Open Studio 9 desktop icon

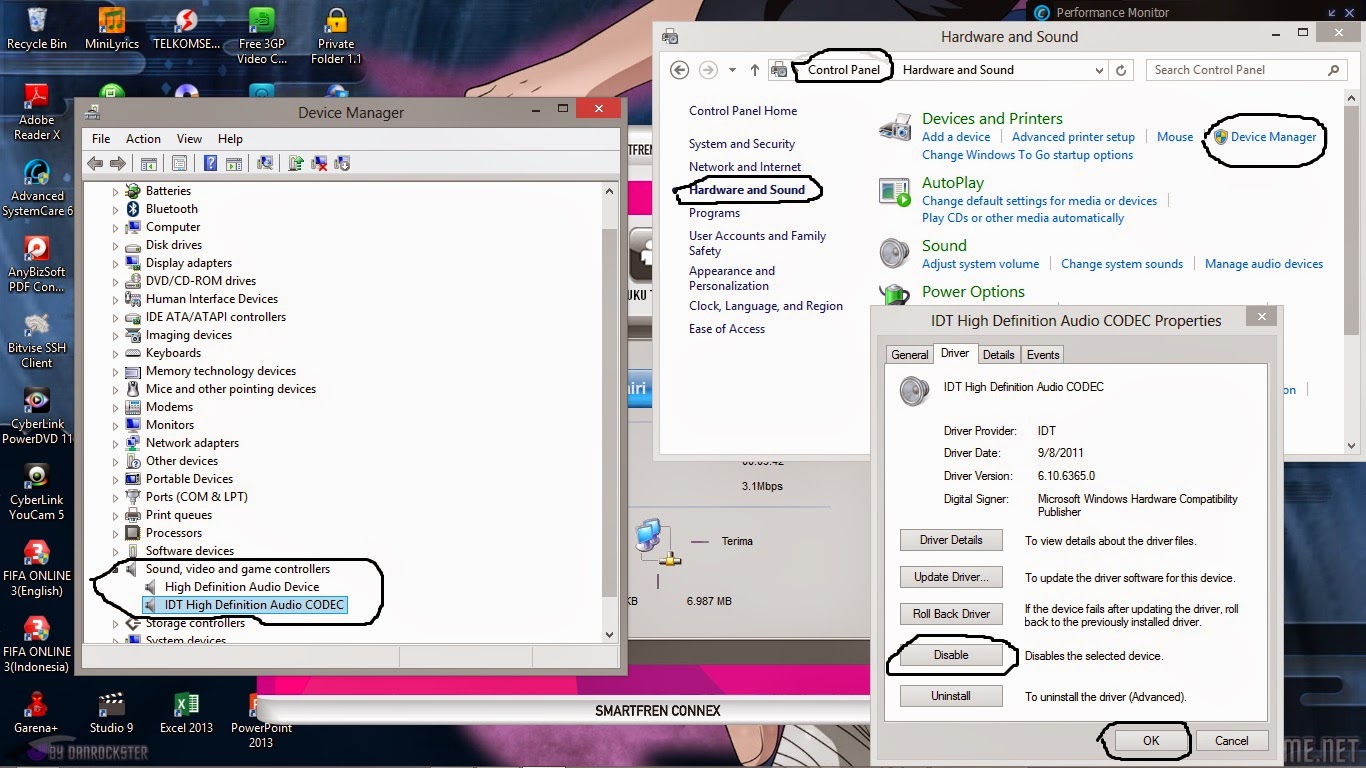click(x=112, y=712)
